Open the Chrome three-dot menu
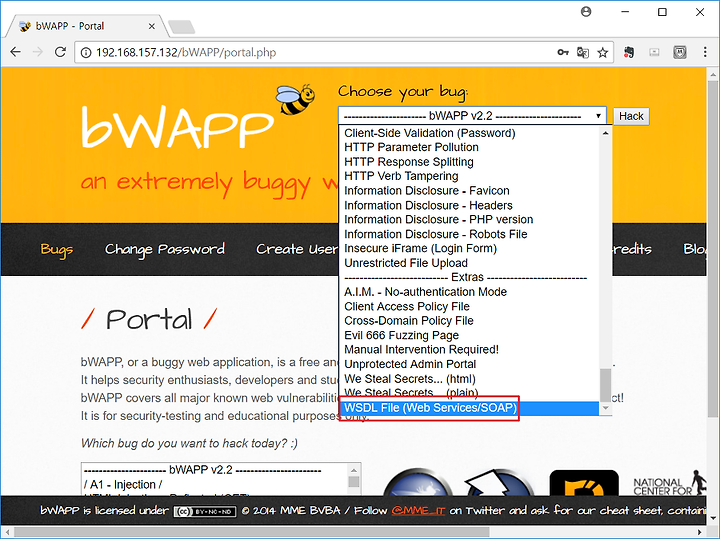 click(705, 52)
